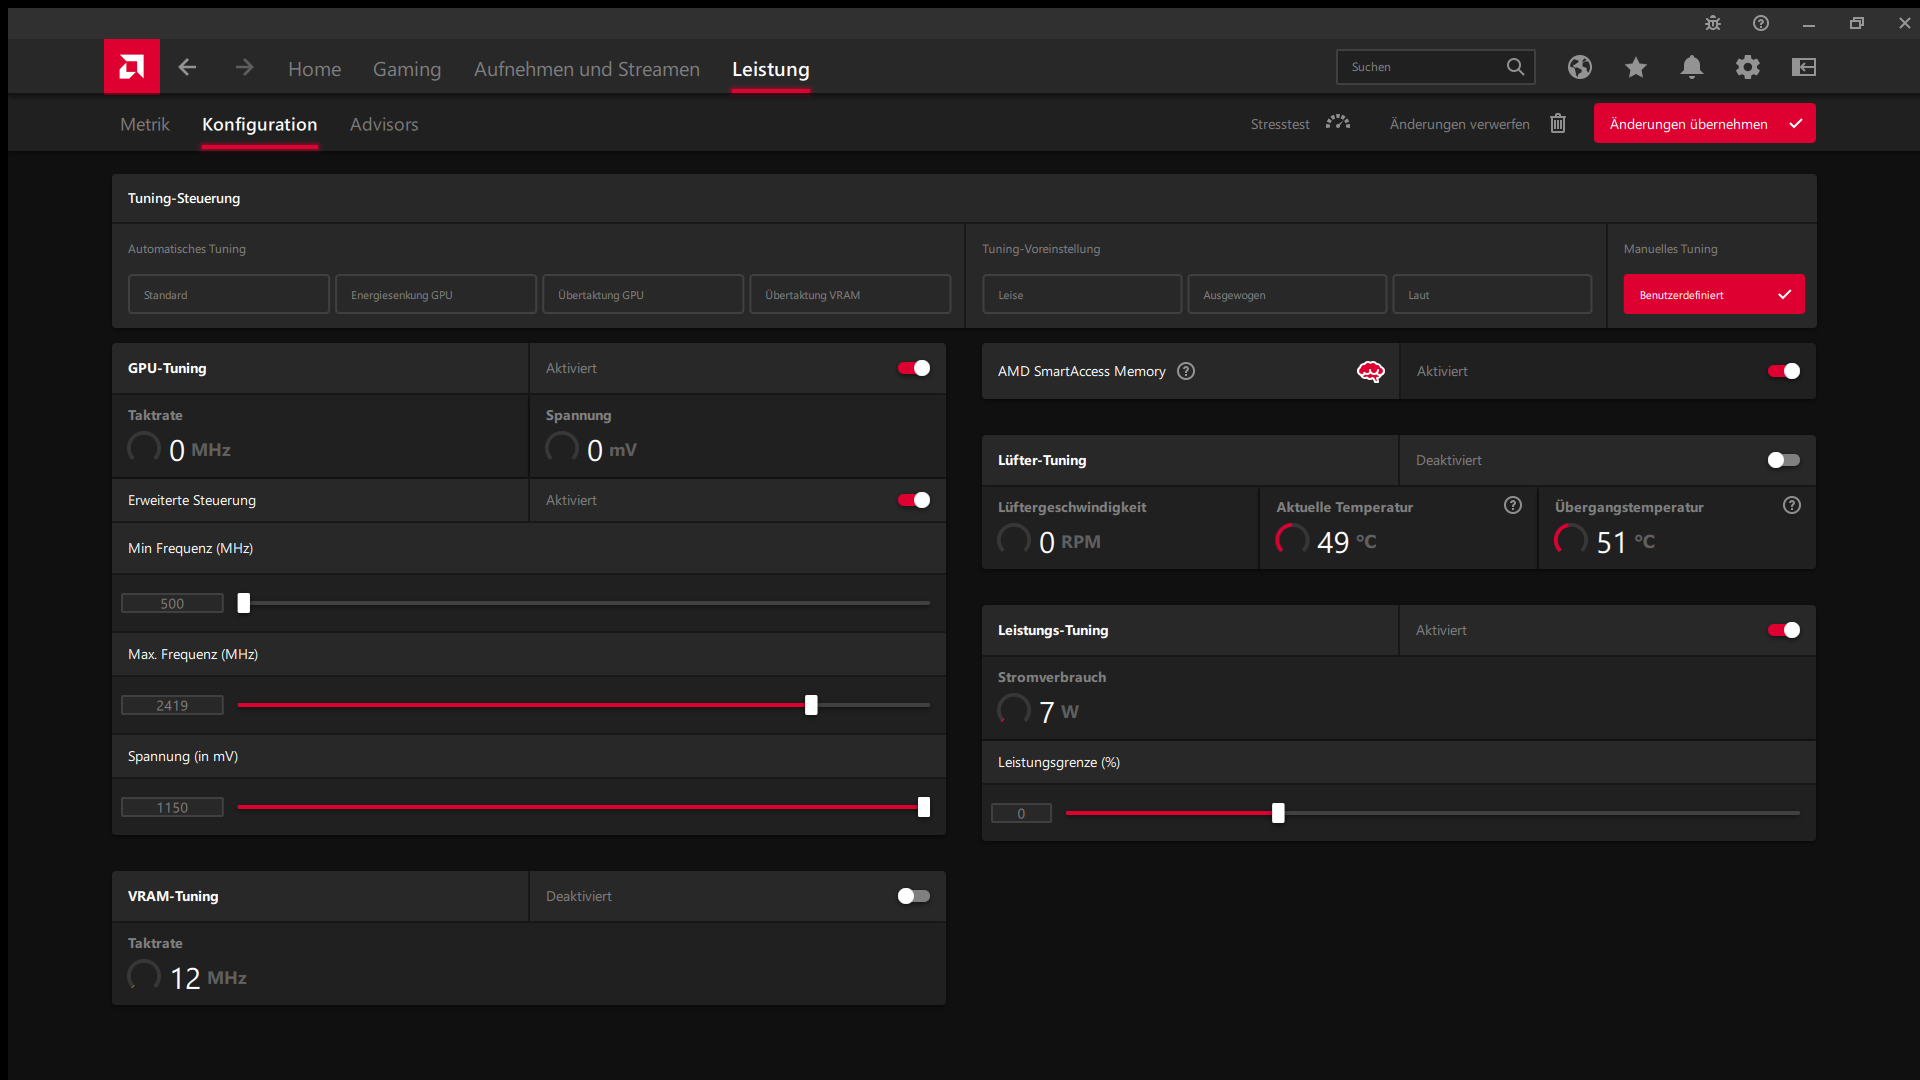The image size is (1920, 1080).
Task: Open settings gear icon
Action: (1747, 67)
